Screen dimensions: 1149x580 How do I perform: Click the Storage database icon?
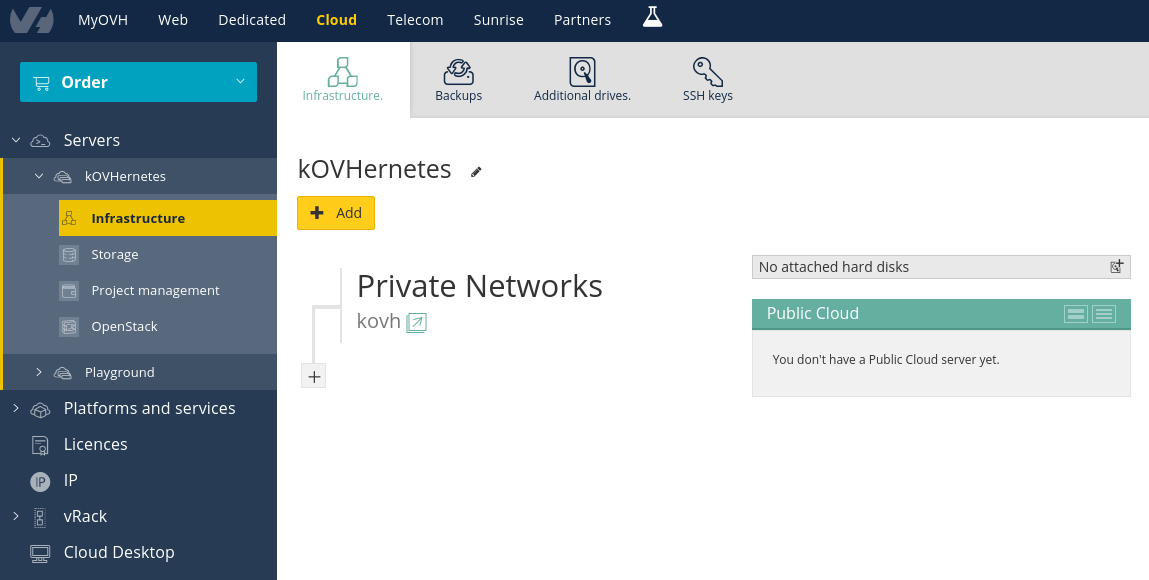(69, 255)
